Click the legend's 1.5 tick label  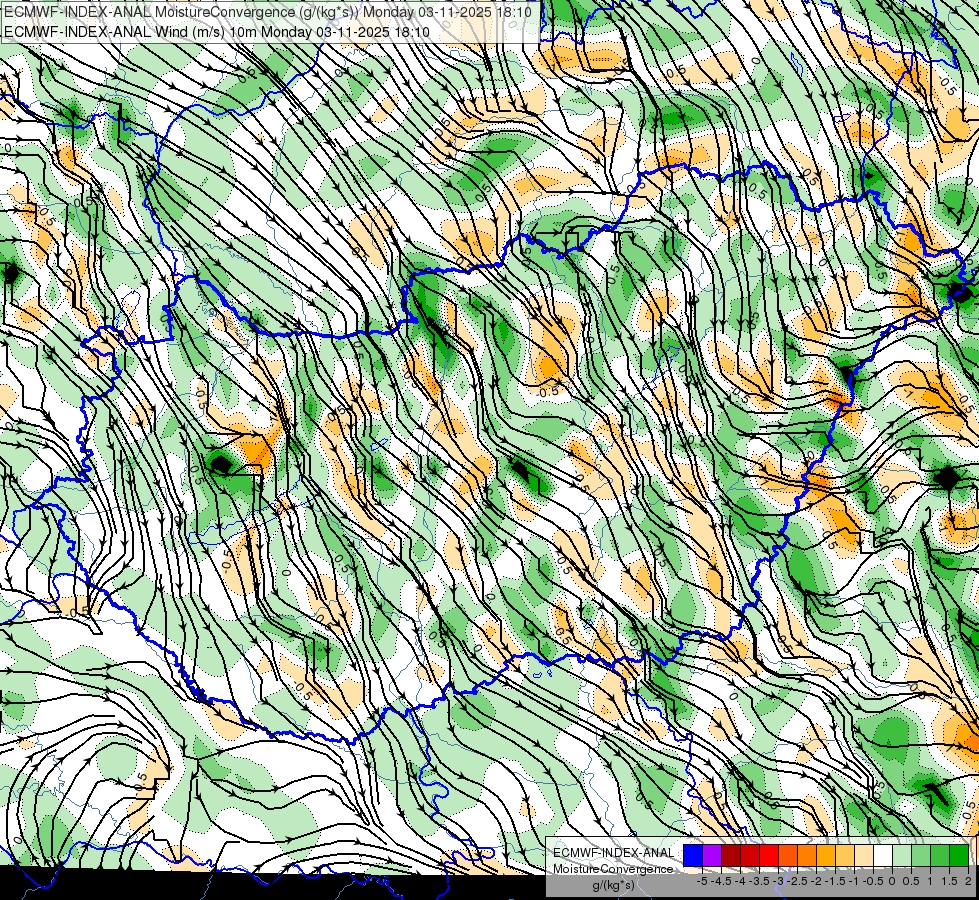click(x=949, y=881)
